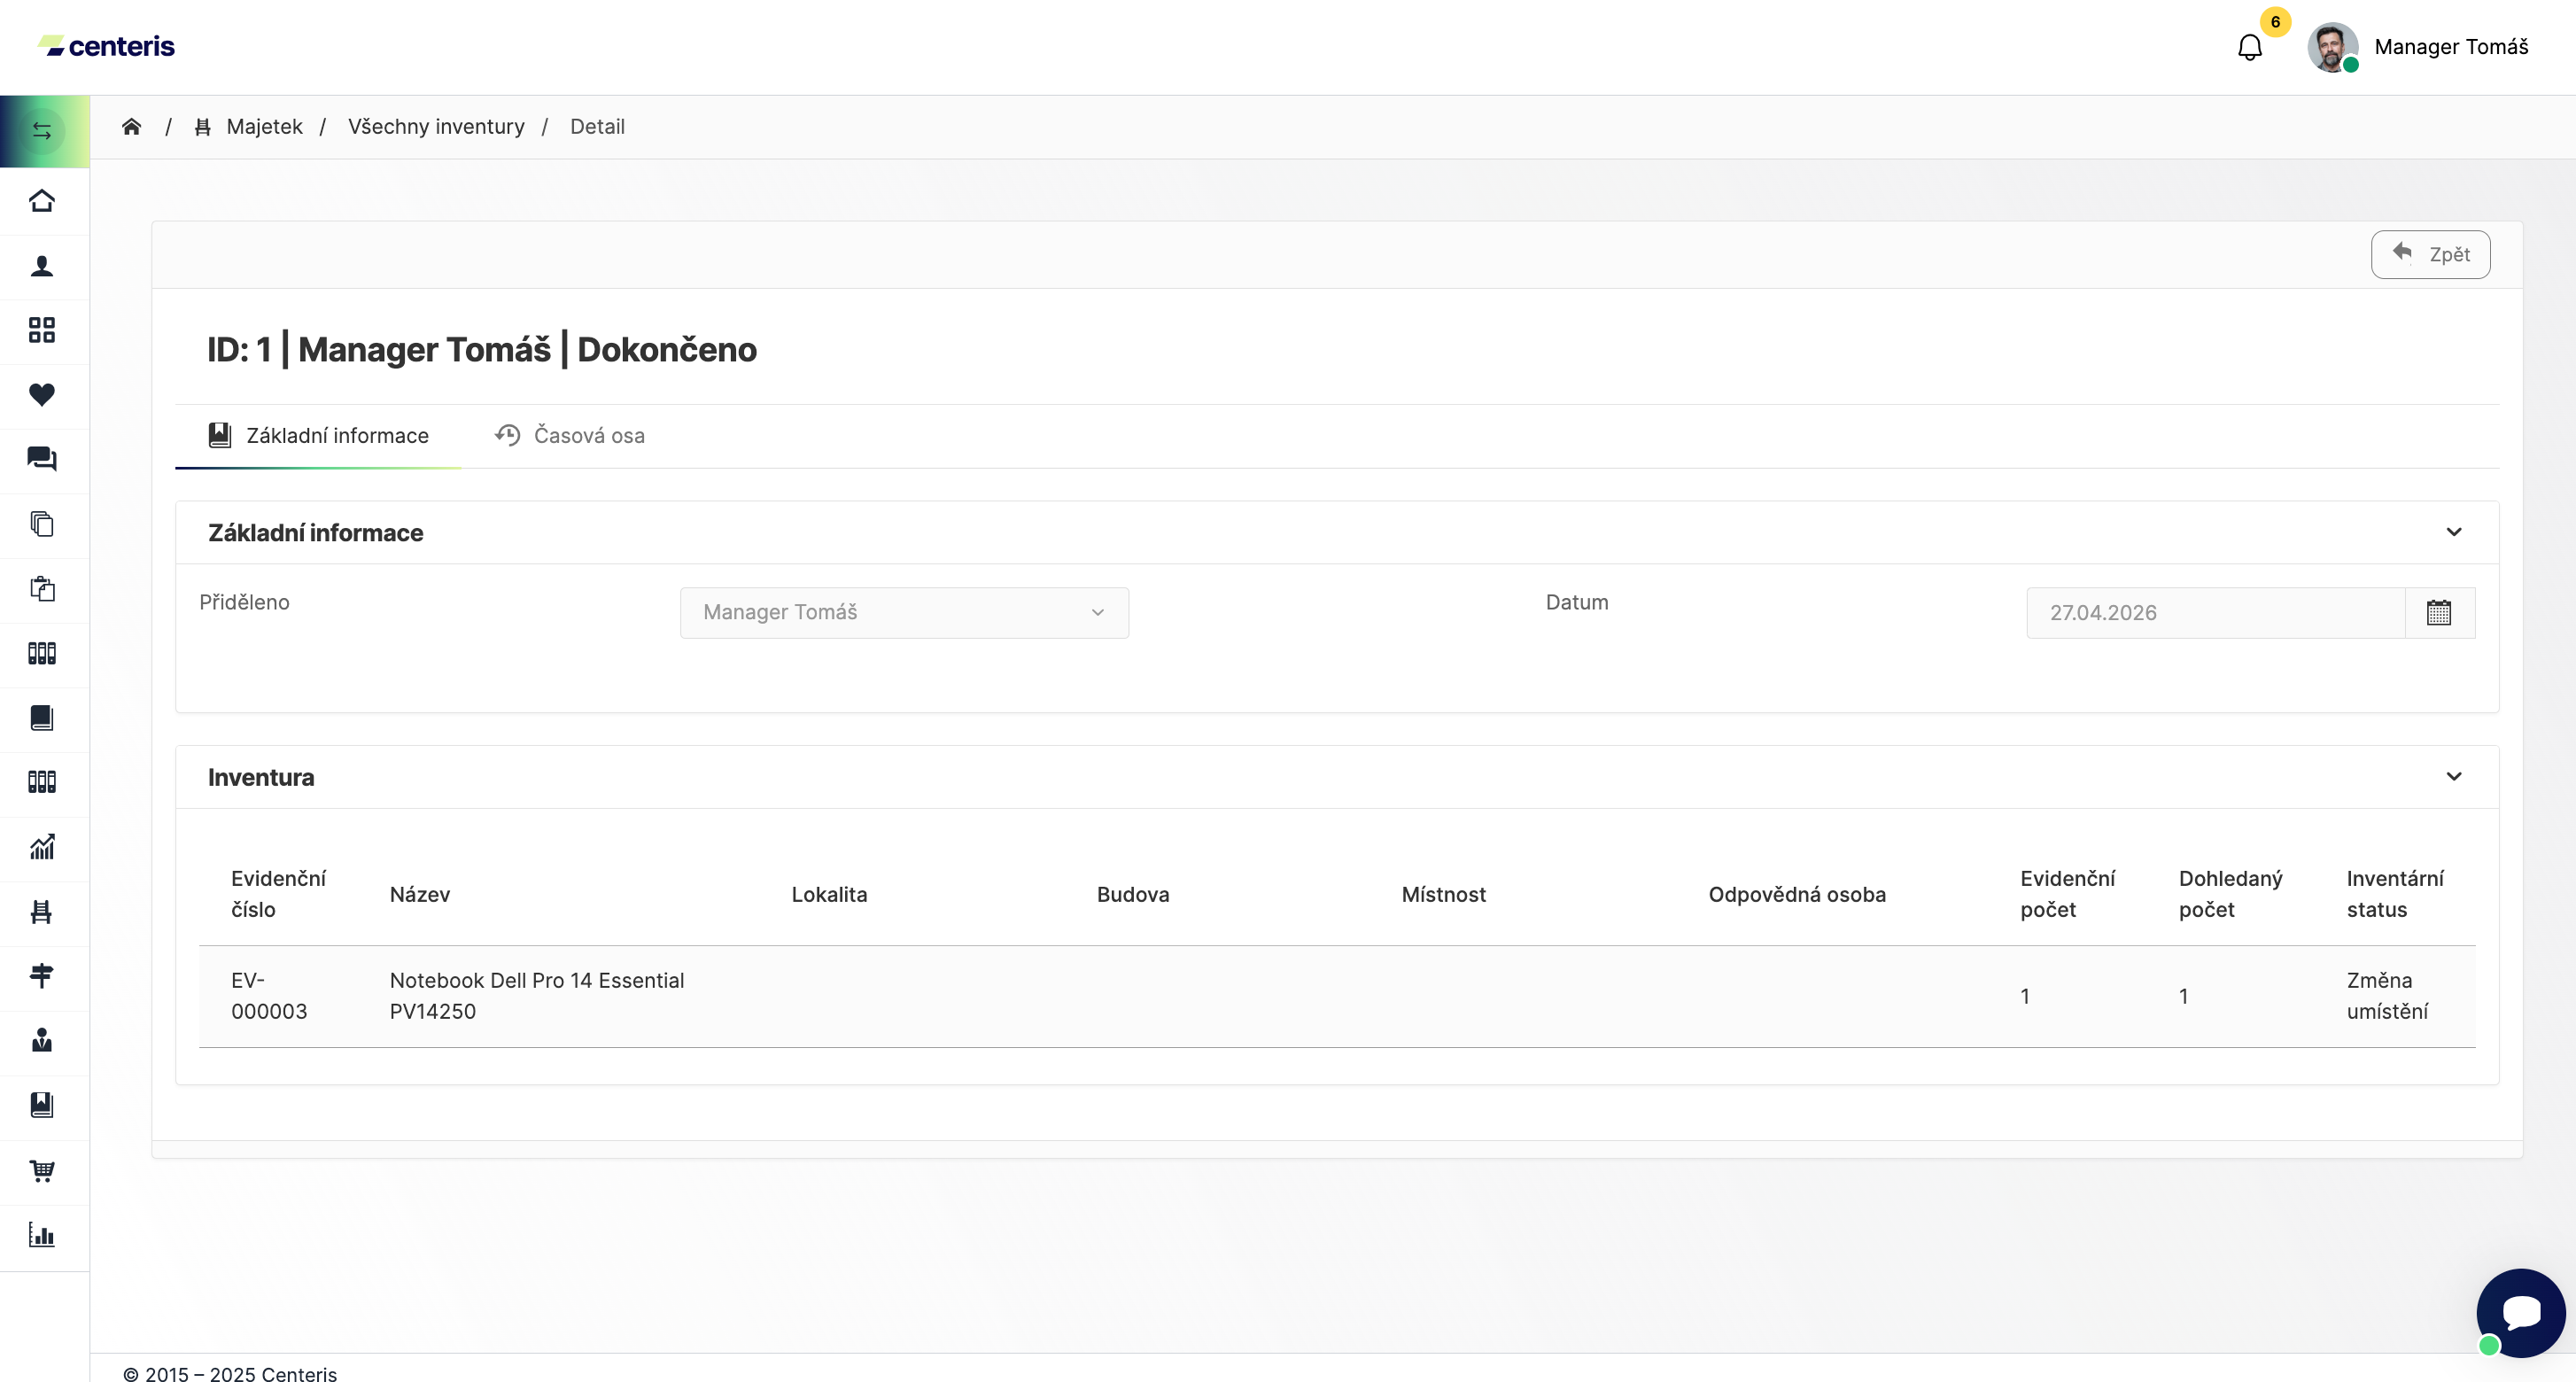The height and width of the screenshot is (1382, 2576).
Task: Open the businessman sidebar icon
Action: [42, 1040]
